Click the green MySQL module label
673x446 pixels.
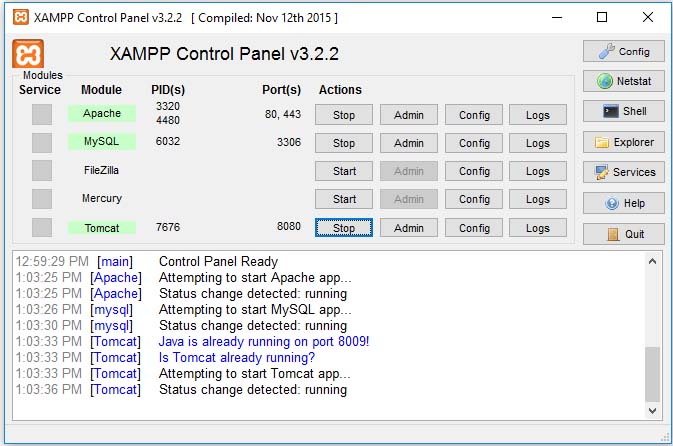(x=102, y=141)
